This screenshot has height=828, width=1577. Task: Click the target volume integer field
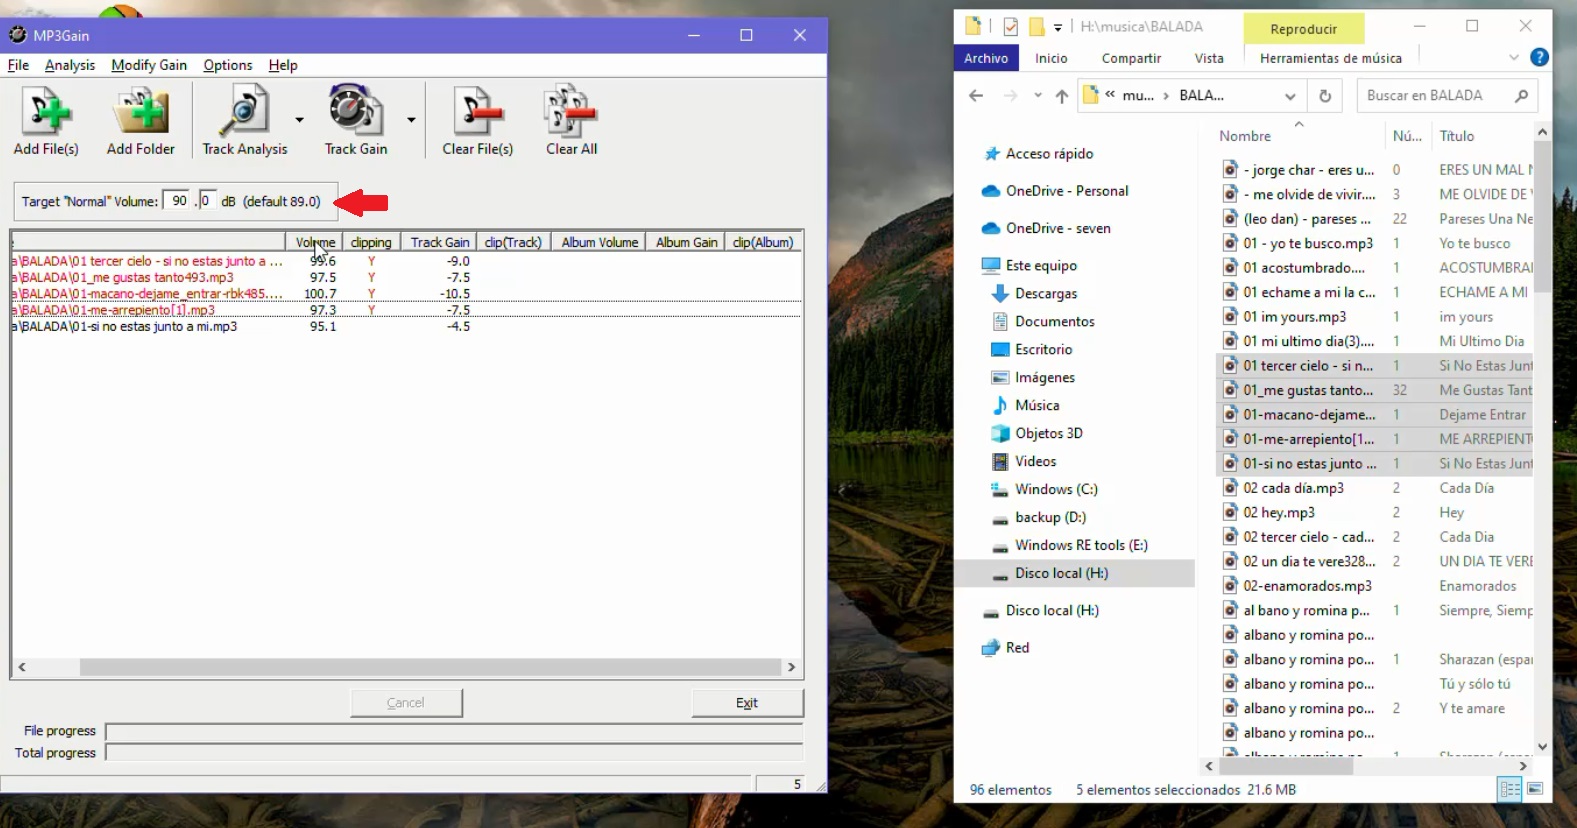tap(176, 201)
